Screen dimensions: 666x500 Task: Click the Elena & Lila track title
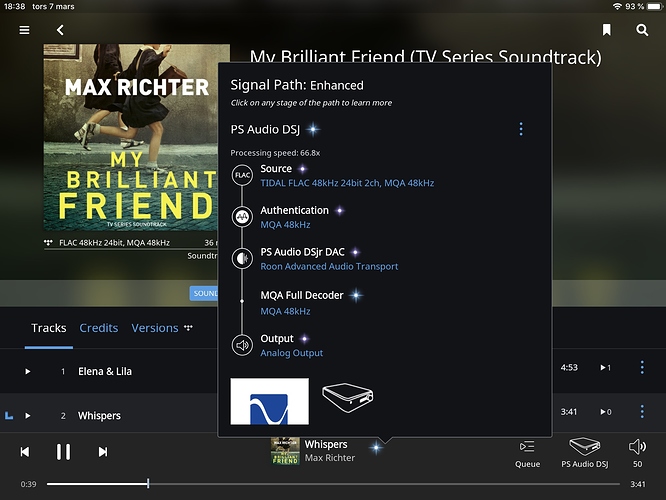coord(105,371)
